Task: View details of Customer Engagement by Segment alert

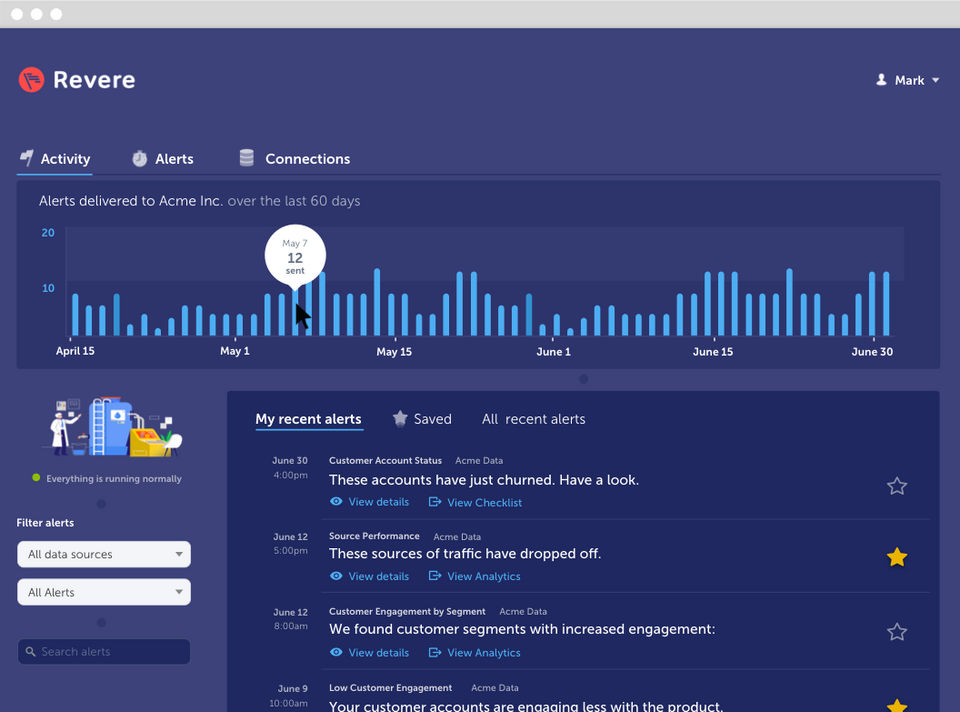Action: click(369, 653)
